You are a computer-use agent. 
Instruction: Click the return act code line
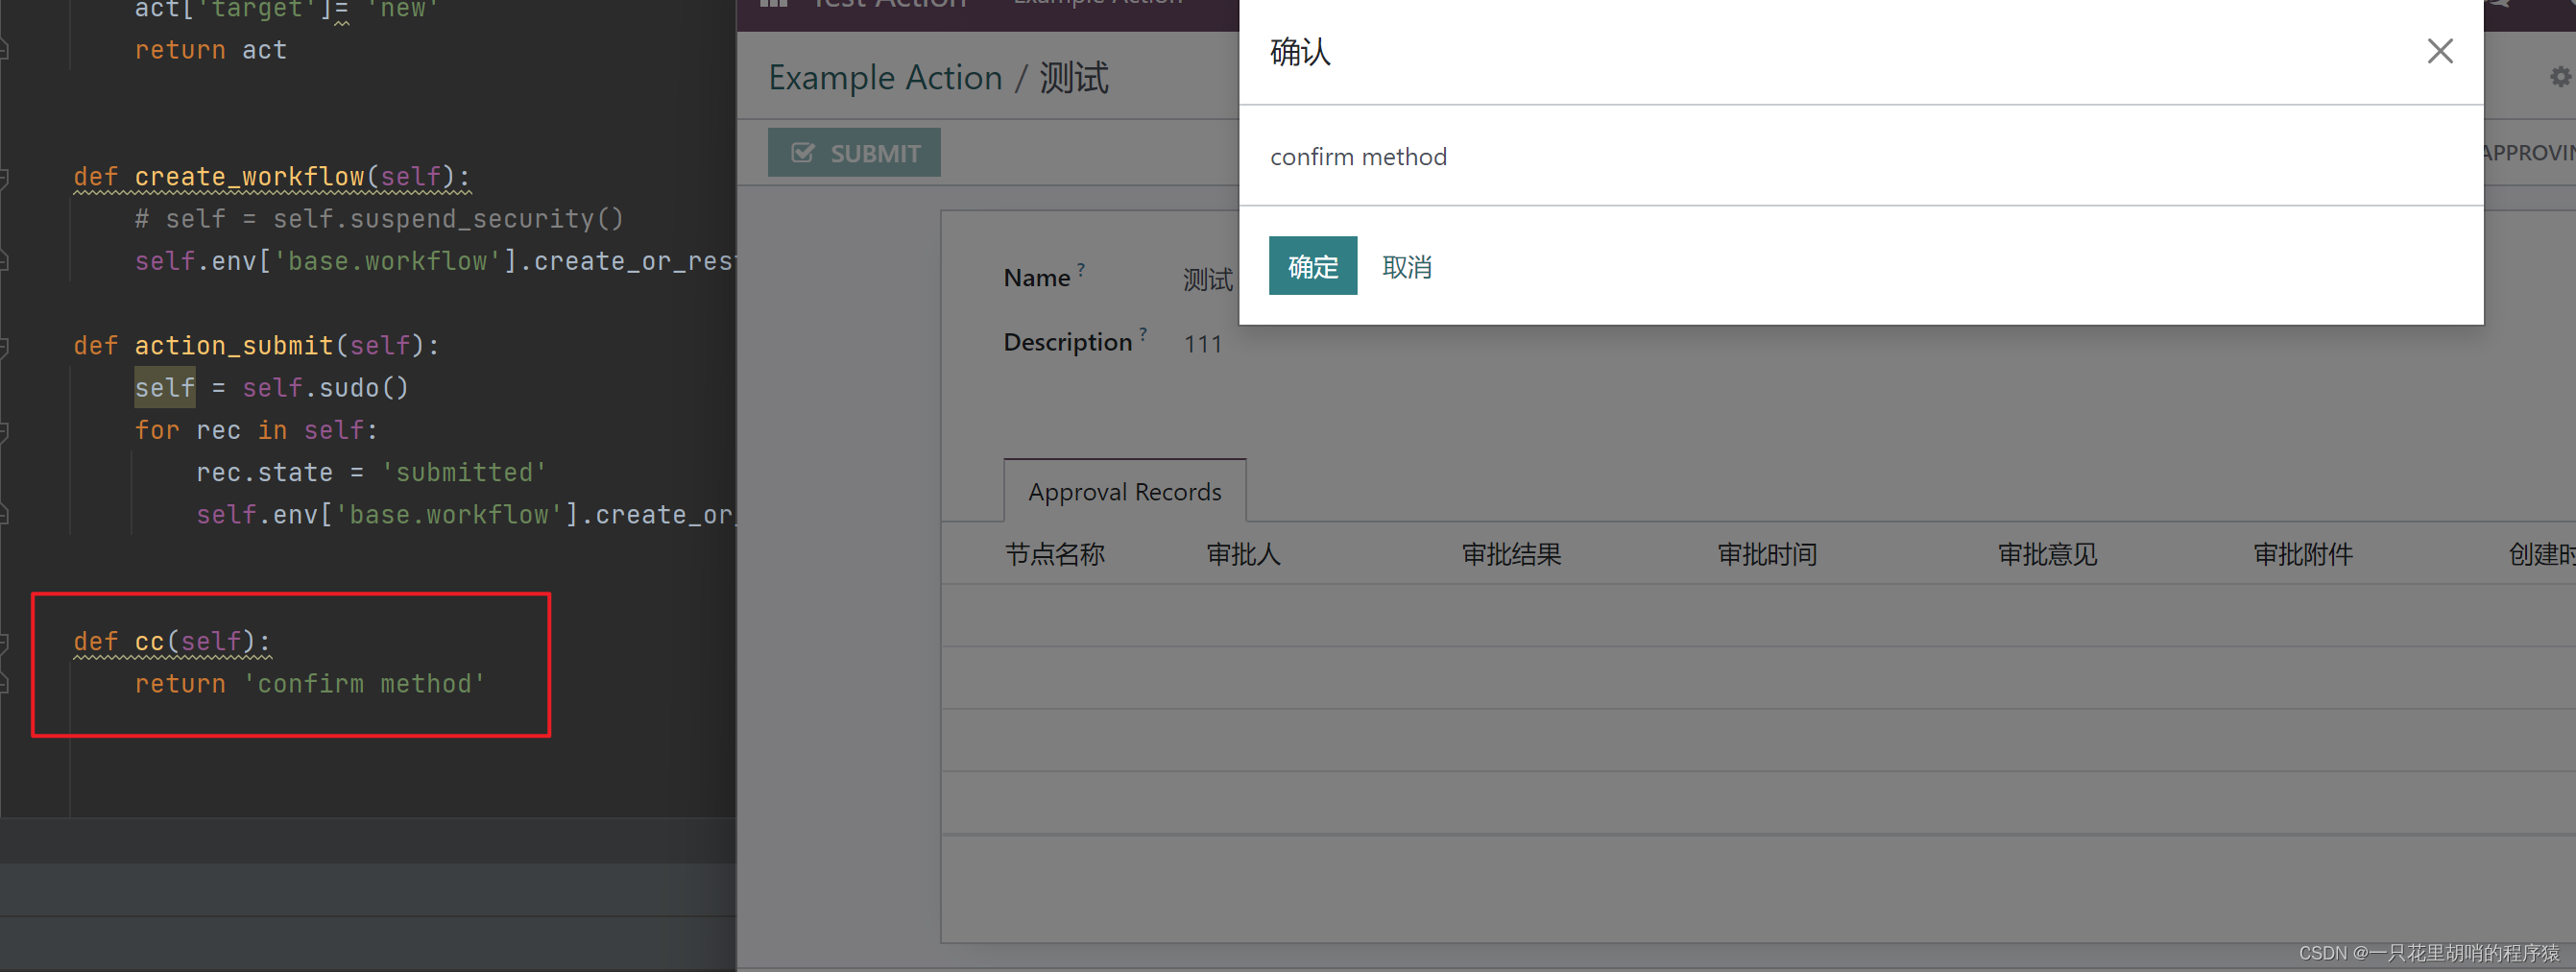[x=210, y=50]
